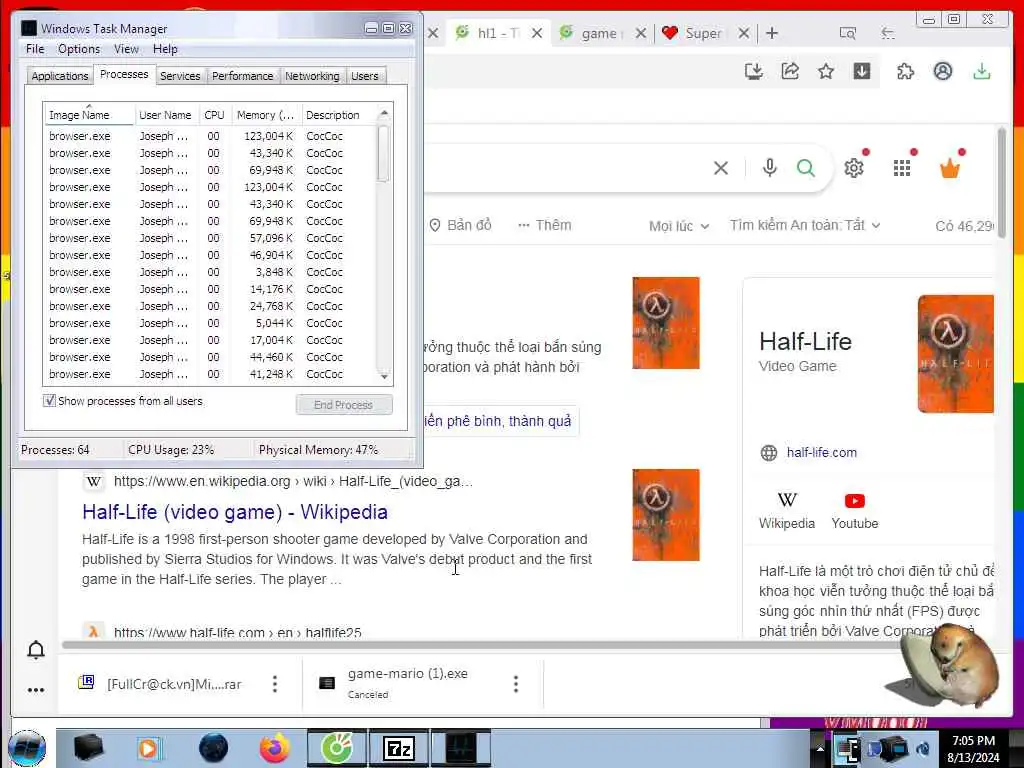The height and width of the screenshot is (768, 1024).
Task: Open a new browser tab with plus
Action: click(x=772, y=33)
